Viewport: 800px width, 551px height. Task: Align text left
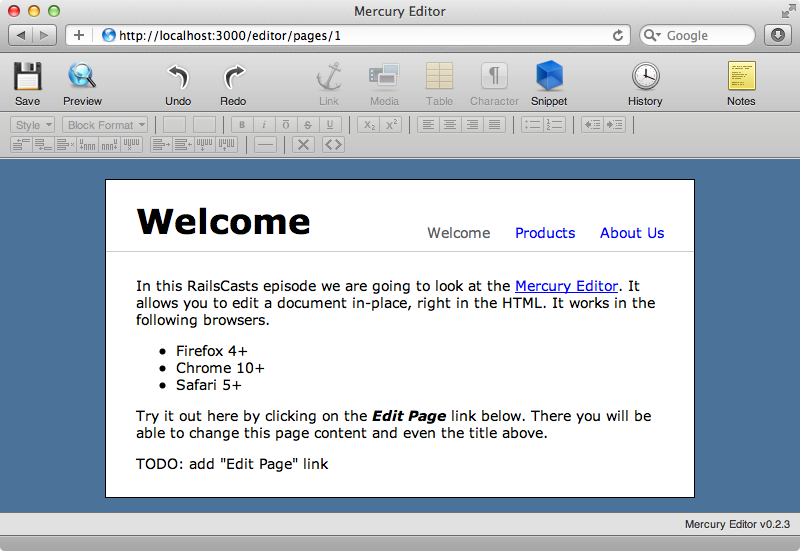[428, 125]
